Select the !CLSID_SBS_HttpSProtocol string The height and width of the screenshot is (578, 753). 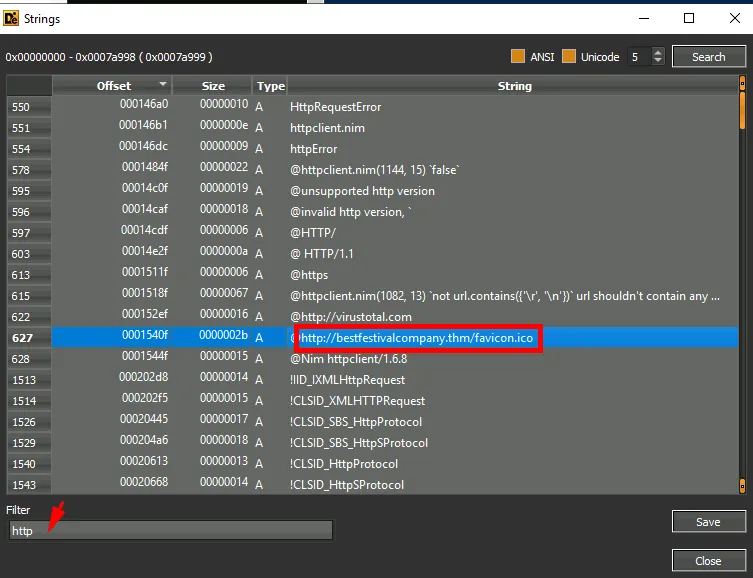point(359,443)
